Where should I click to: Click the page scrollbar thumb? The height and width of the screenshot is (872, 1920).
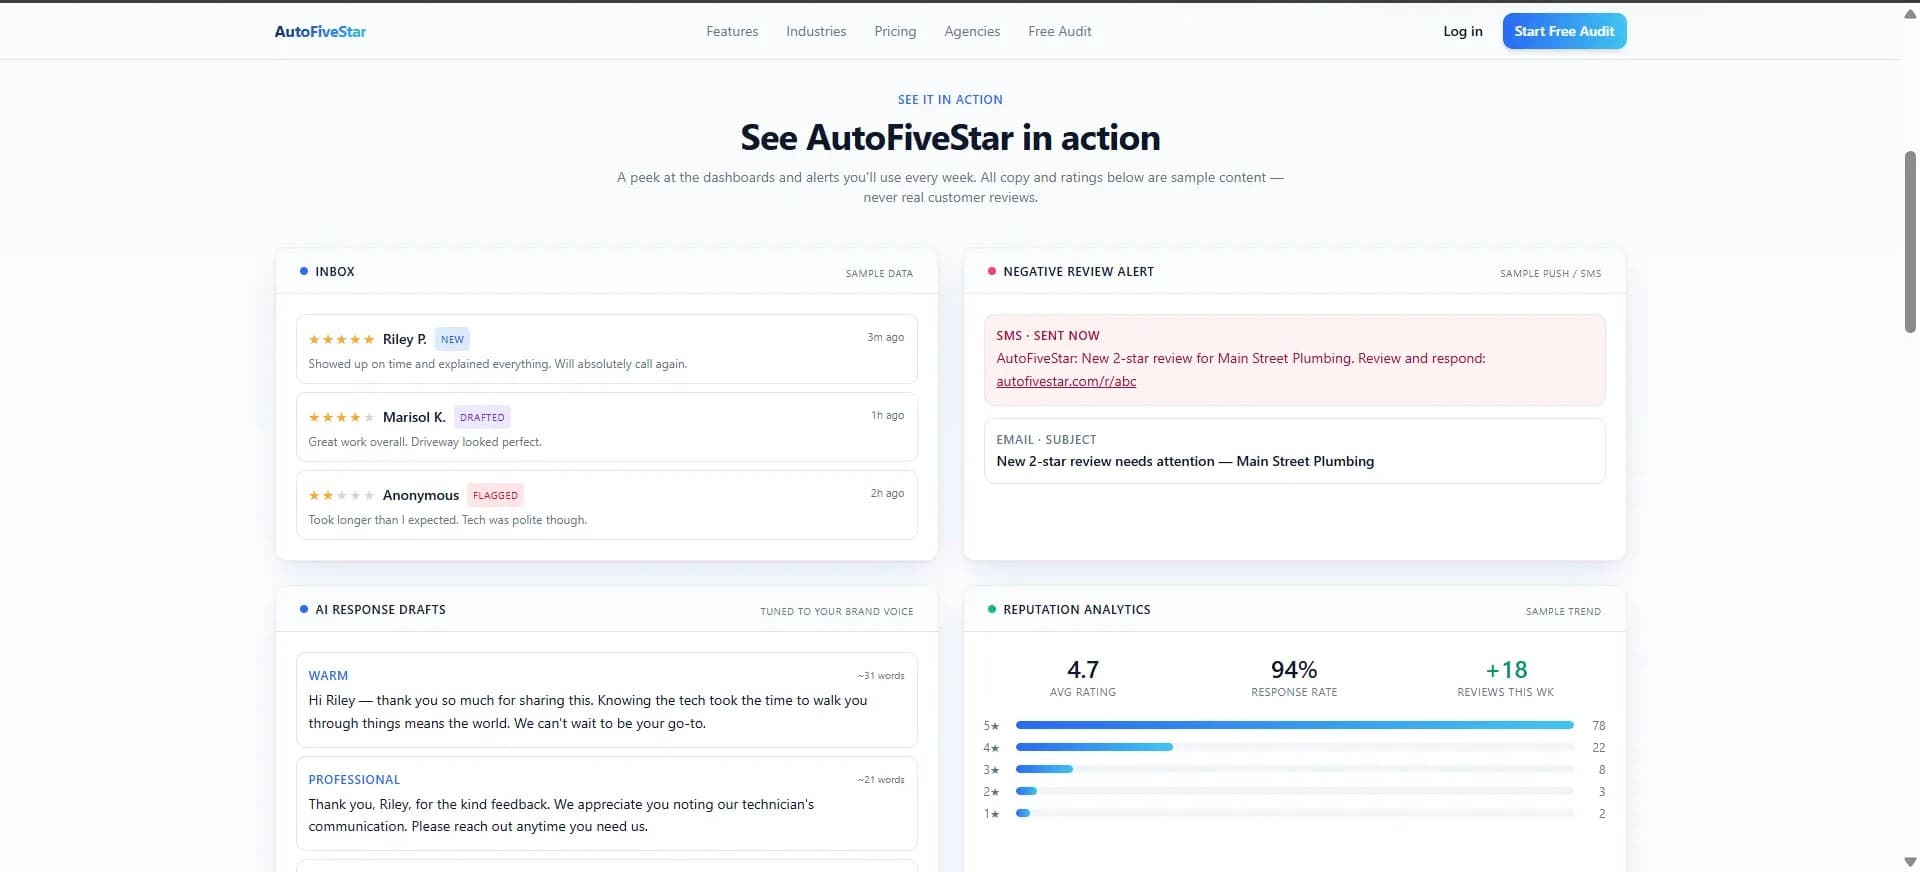[1910, 242]
